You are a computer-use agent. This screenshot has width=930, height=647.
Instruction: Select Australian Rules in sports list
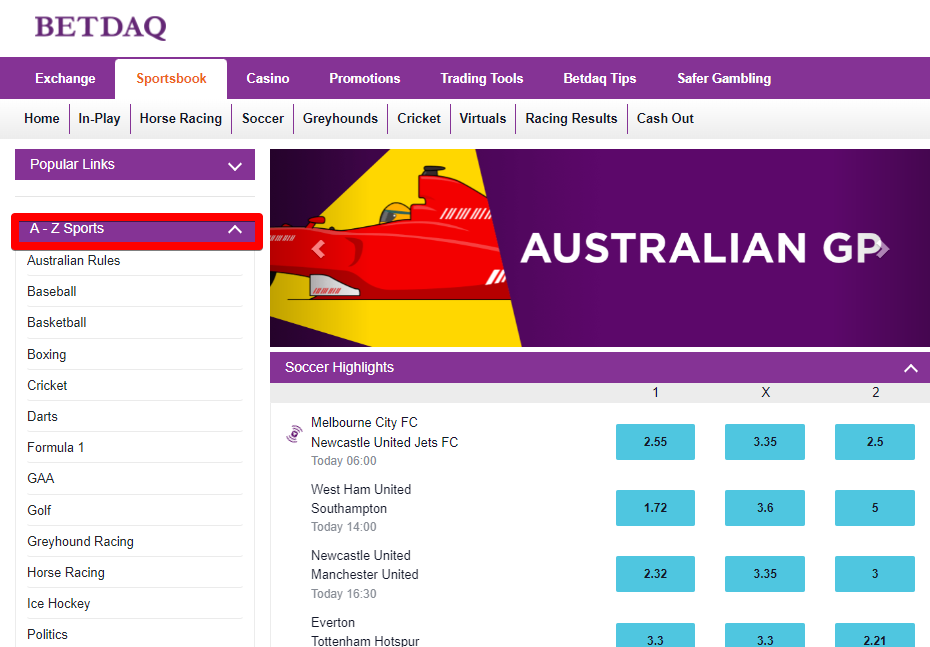(135, 261)
